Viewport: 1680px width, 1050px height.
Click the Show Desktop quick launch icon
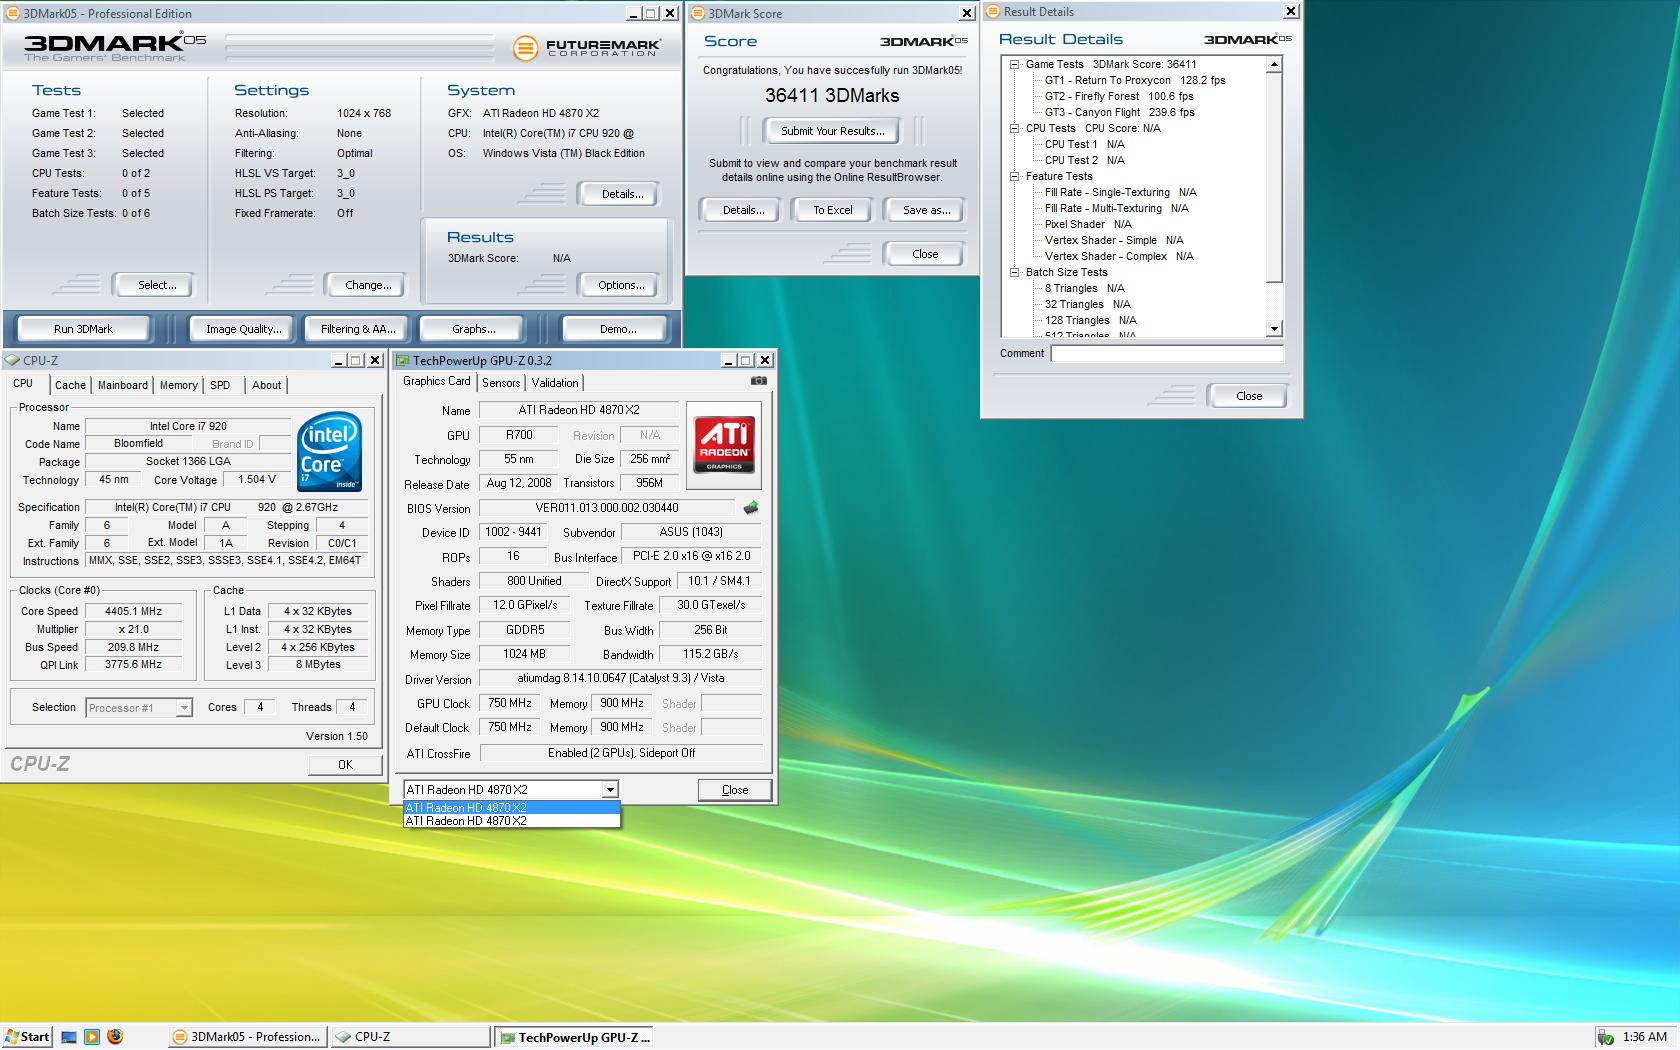(x=69, y=1036)
